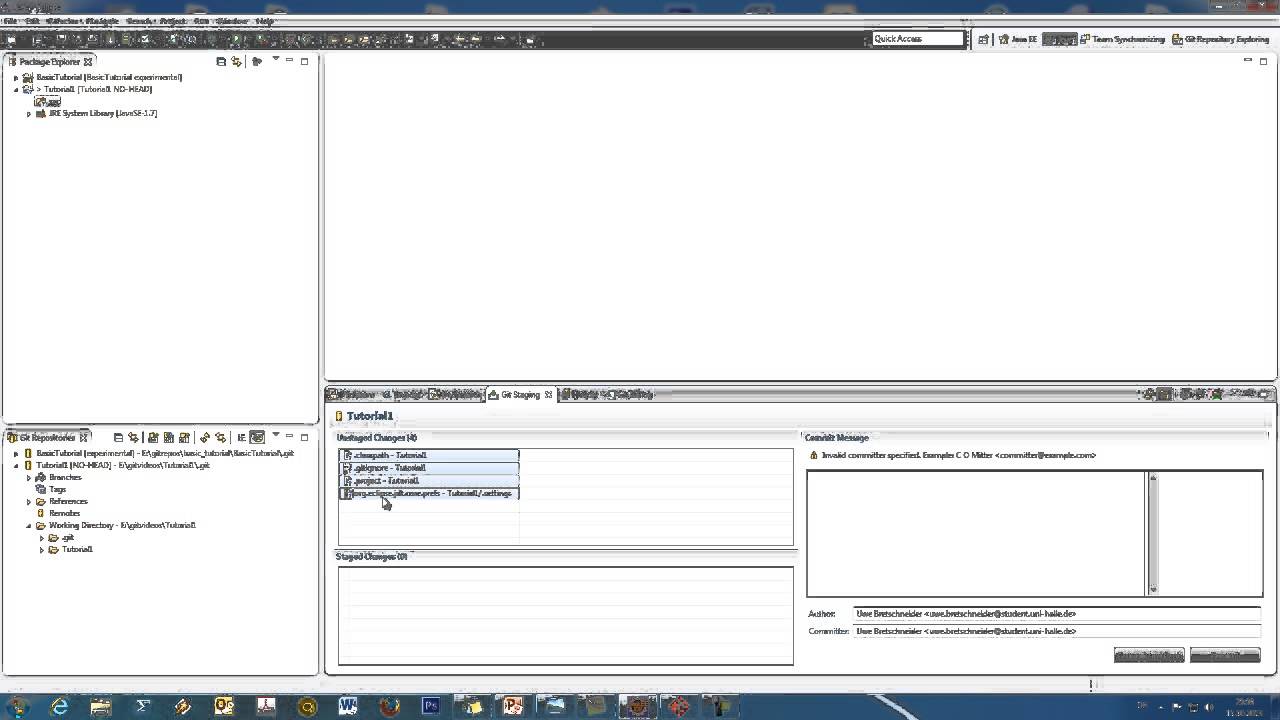Expand References node in Git Repositories
The image size is (1280, 720).
29,501
